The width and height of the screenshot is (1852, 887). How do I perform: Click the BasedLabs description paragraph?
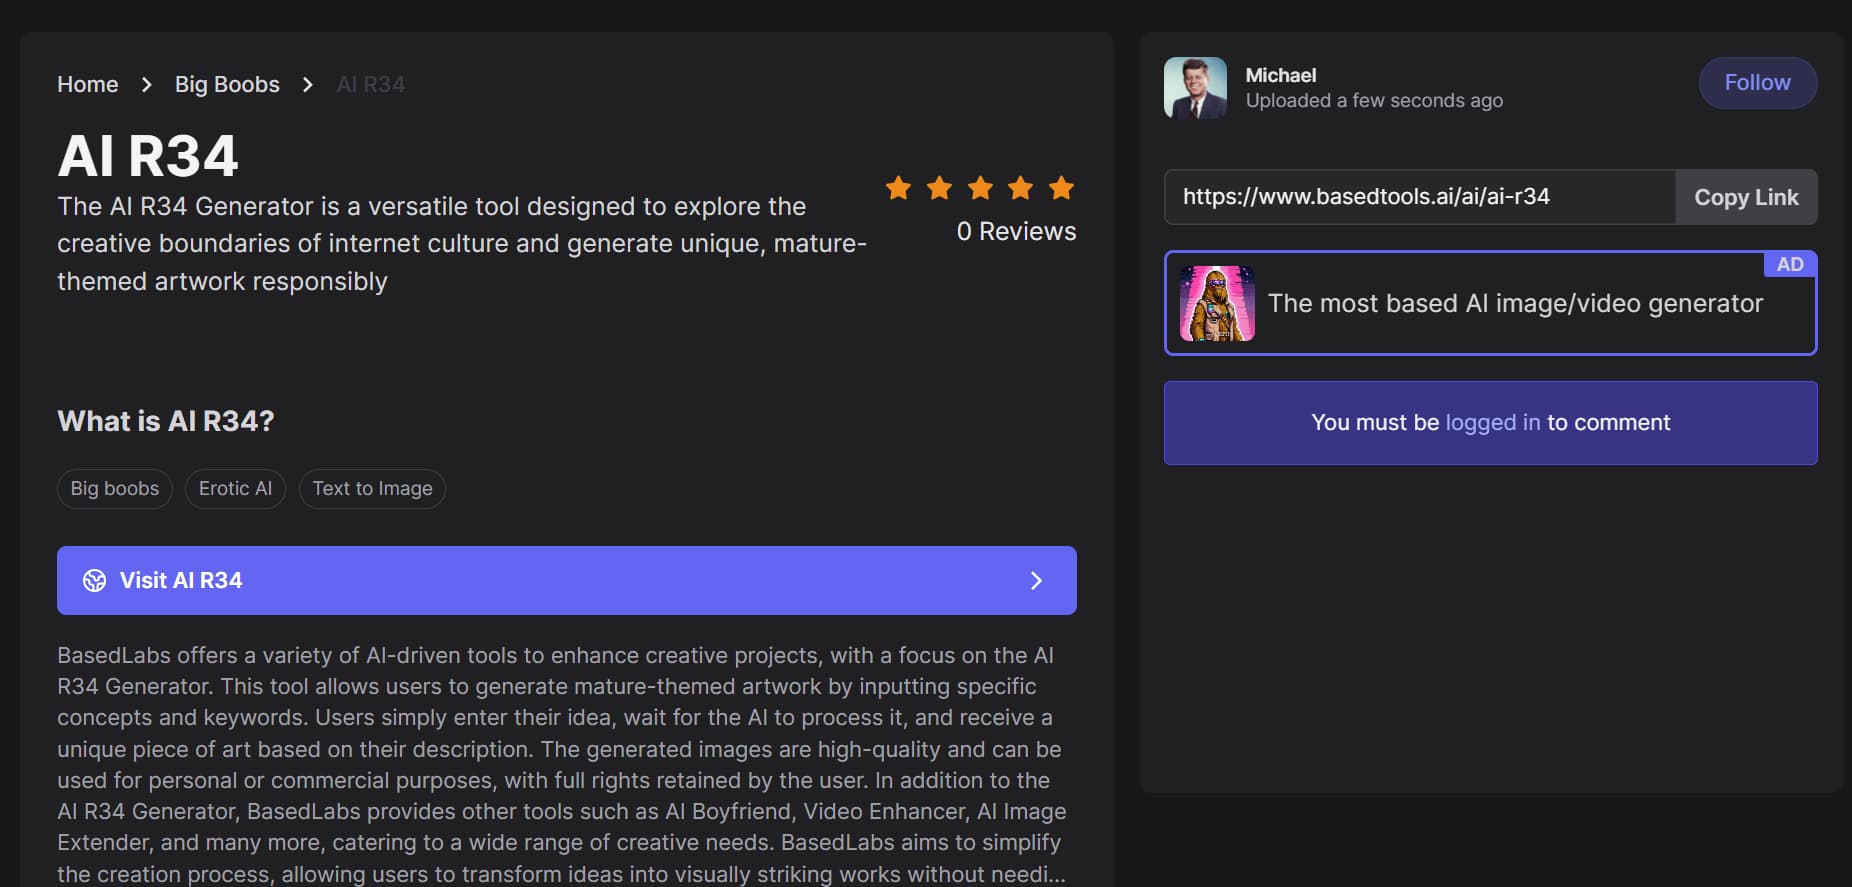point(562,764)
